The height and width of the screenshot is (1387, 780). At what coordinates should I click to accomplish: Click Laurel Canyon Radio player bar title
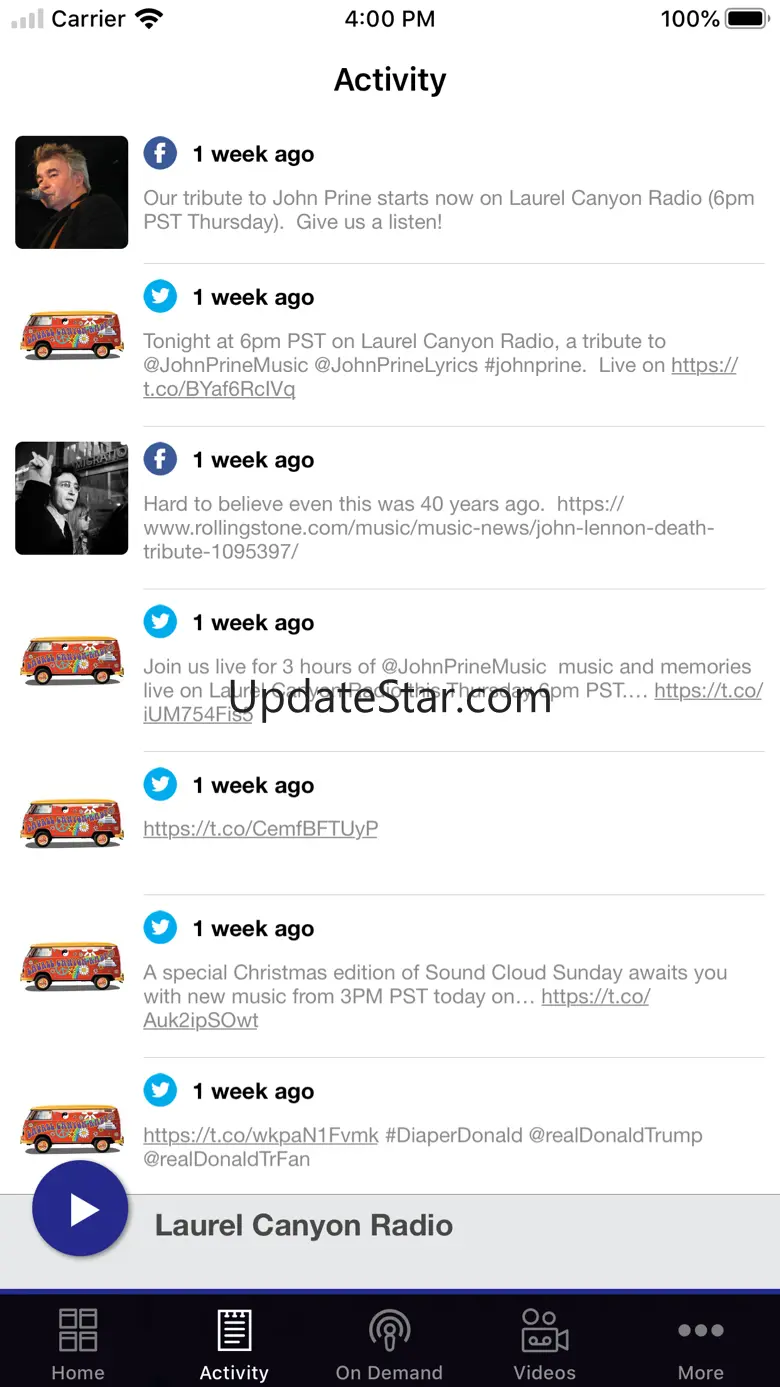coord(304,1225)
